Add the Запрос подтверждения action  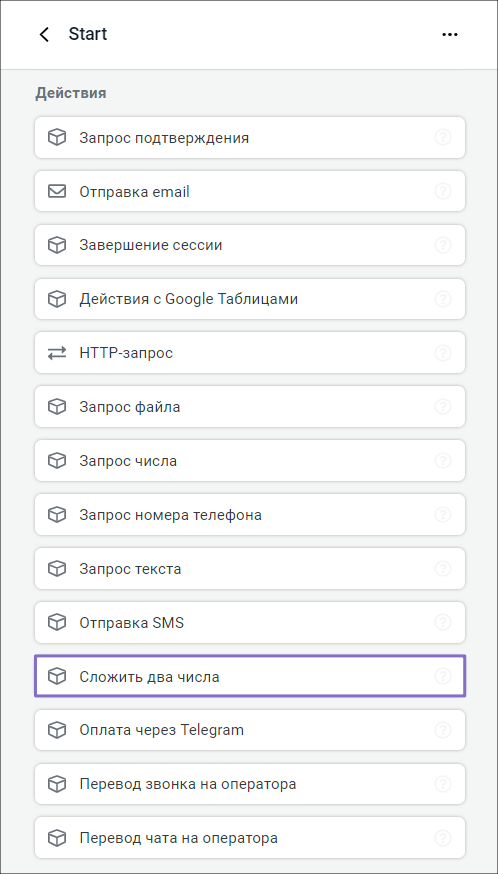click(250, 138)
